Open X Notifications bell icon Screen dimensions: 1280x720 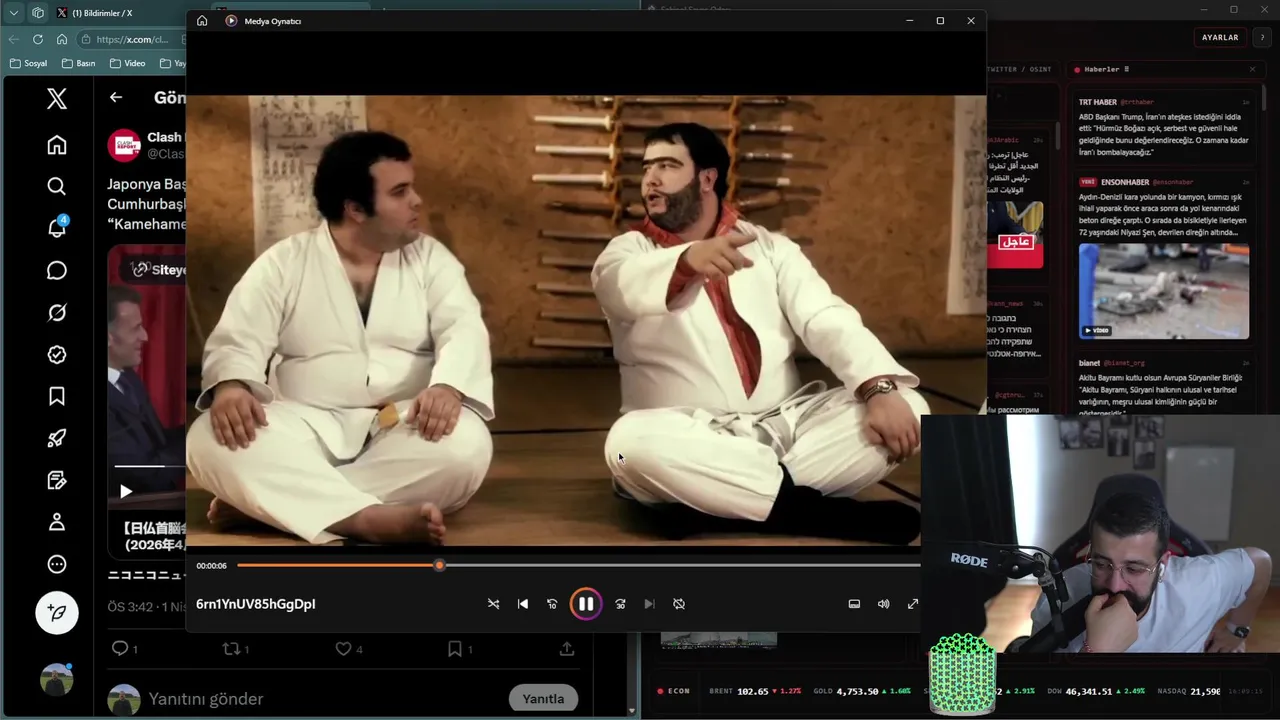coord(57,228)
